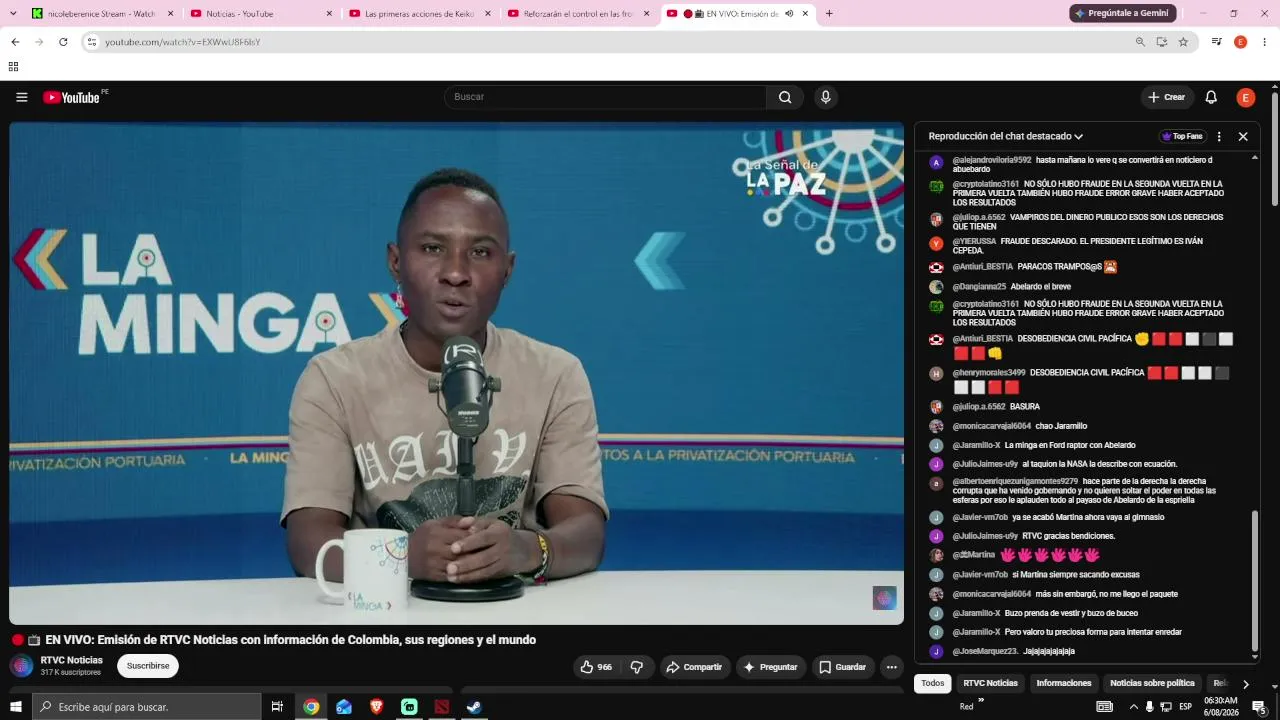Open the RTVC Noticias channel avatar
Viewport: 1280px width, 720px height.
click(x=21, y=666)
